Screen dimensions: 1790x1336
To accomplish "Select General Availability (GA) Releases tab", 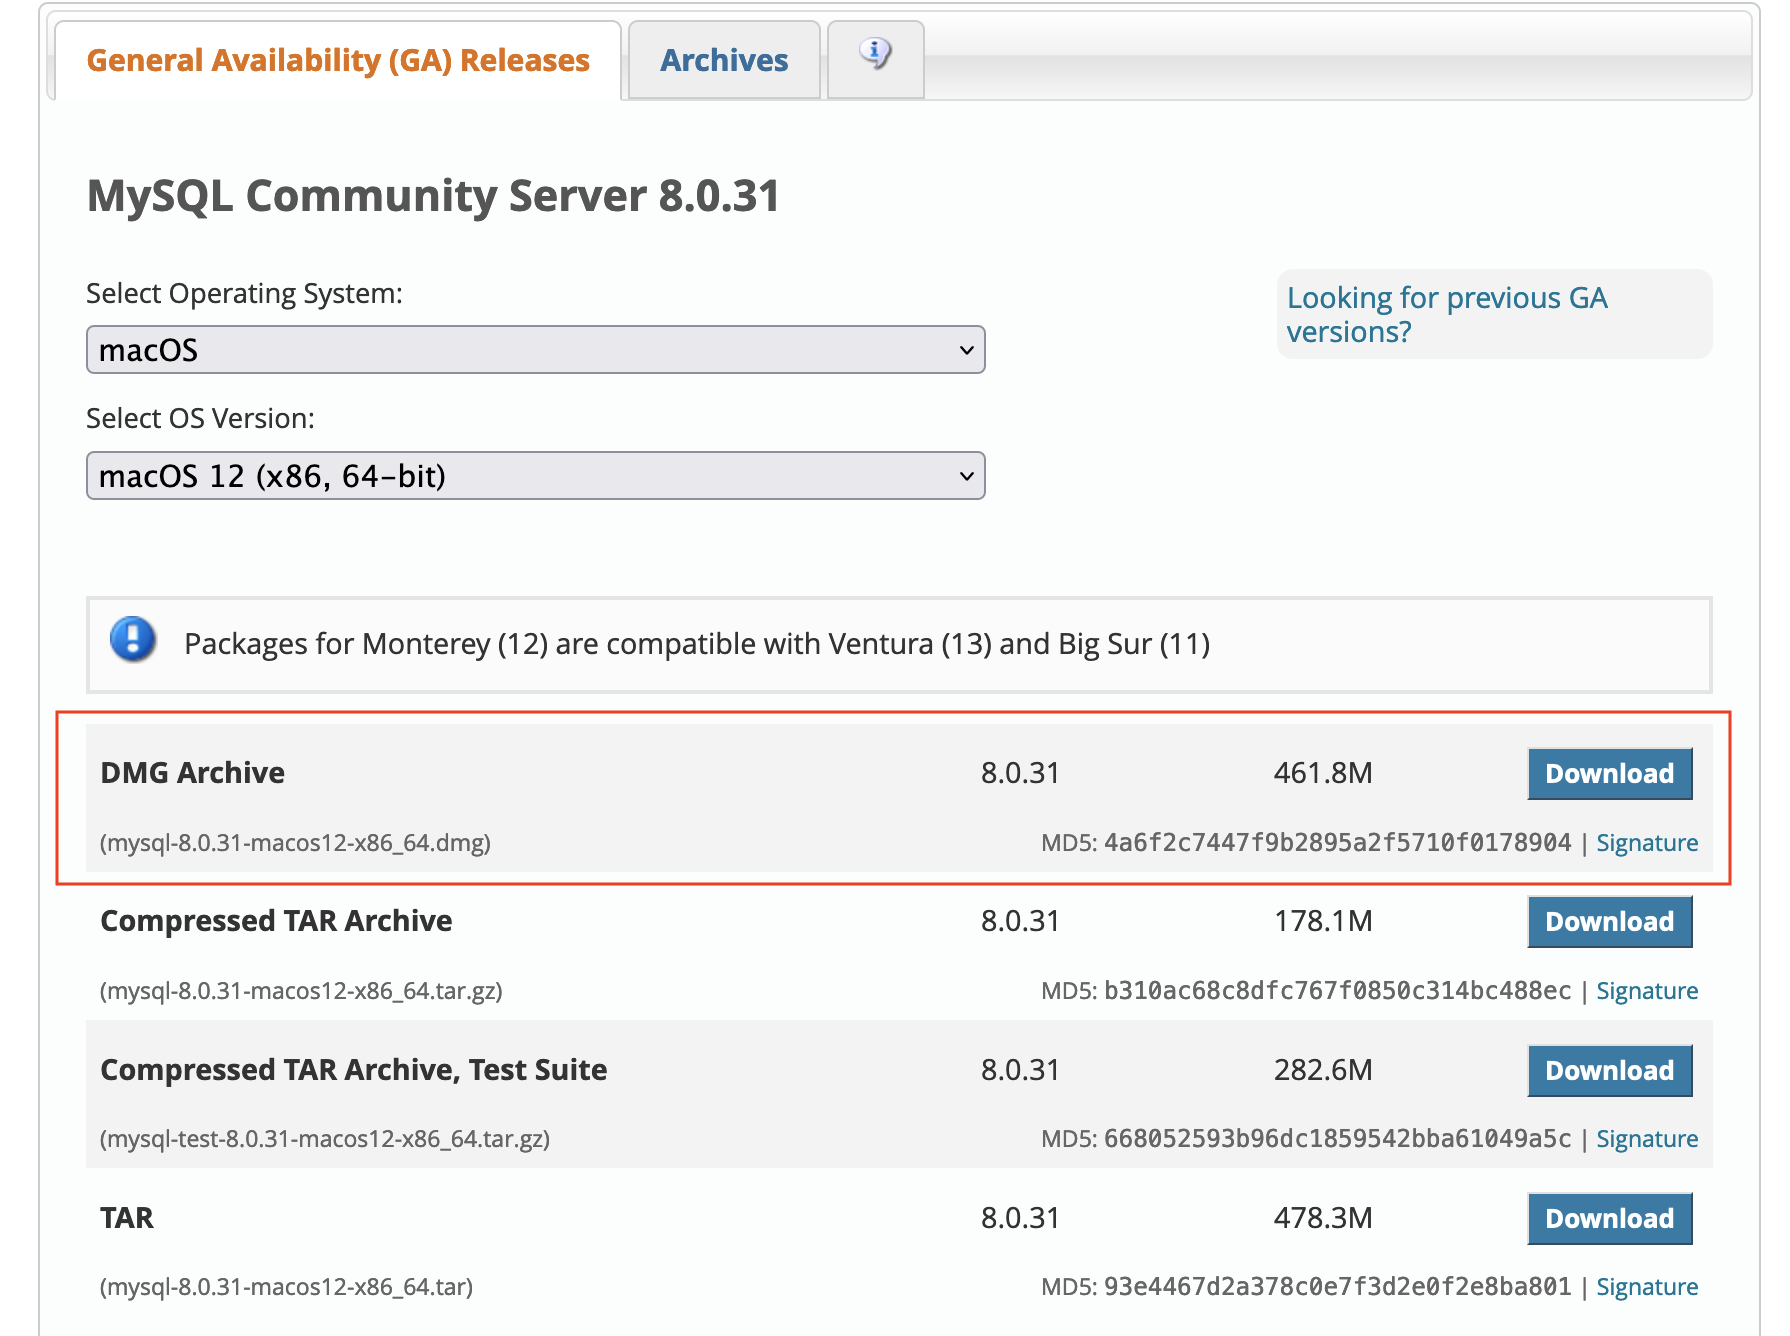I will 338,61.
